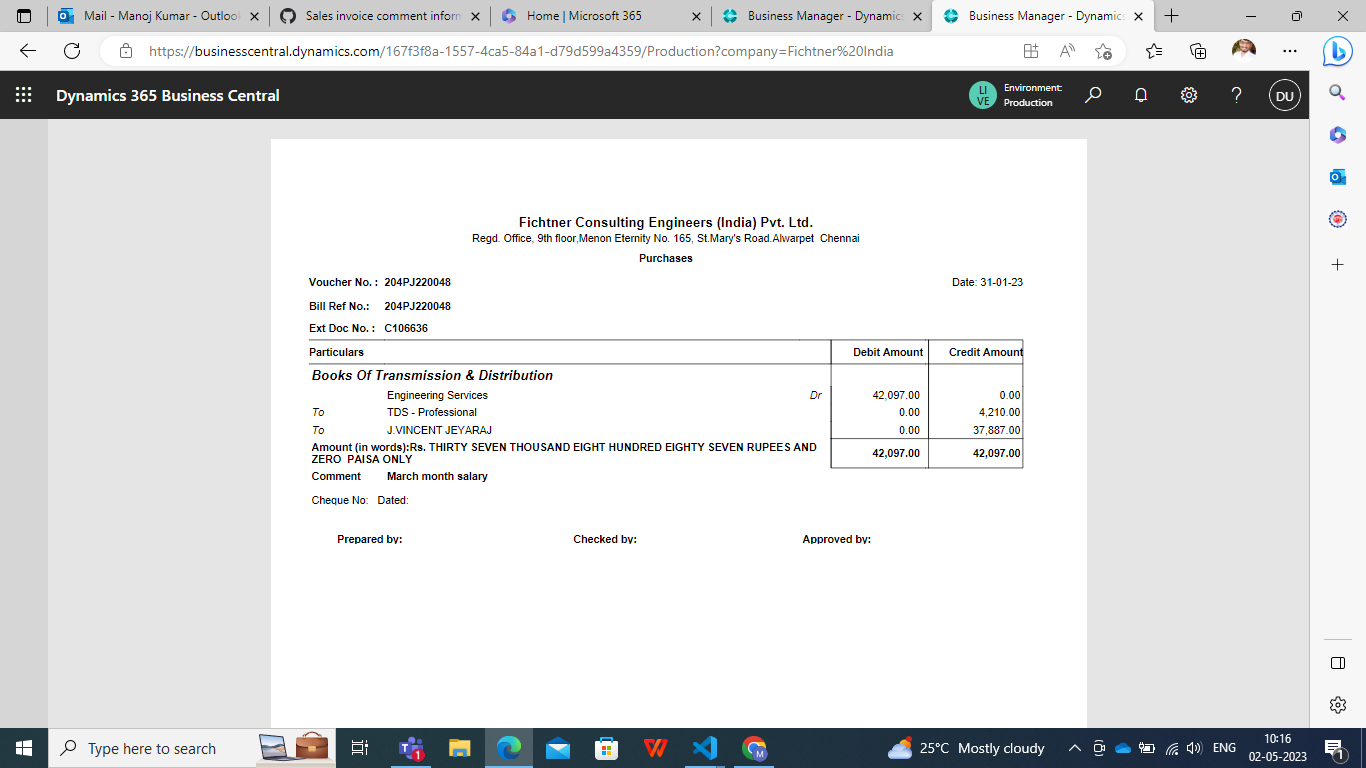
Task: Open the new Outlook mail app from taskbar
Action: (x=558, y=747)
